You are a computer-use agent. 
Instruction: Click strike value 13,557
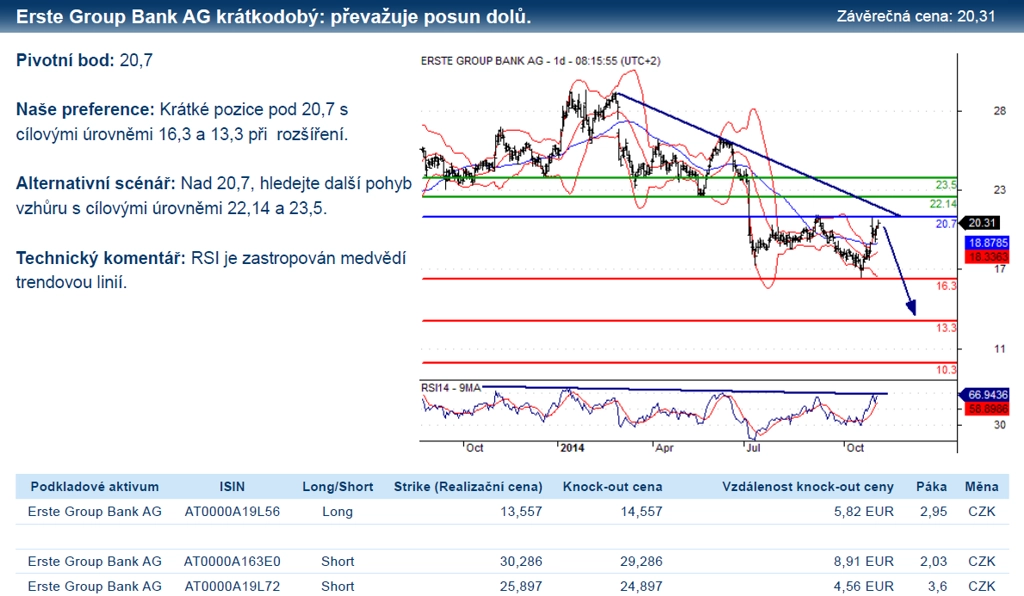pos(521,512)
